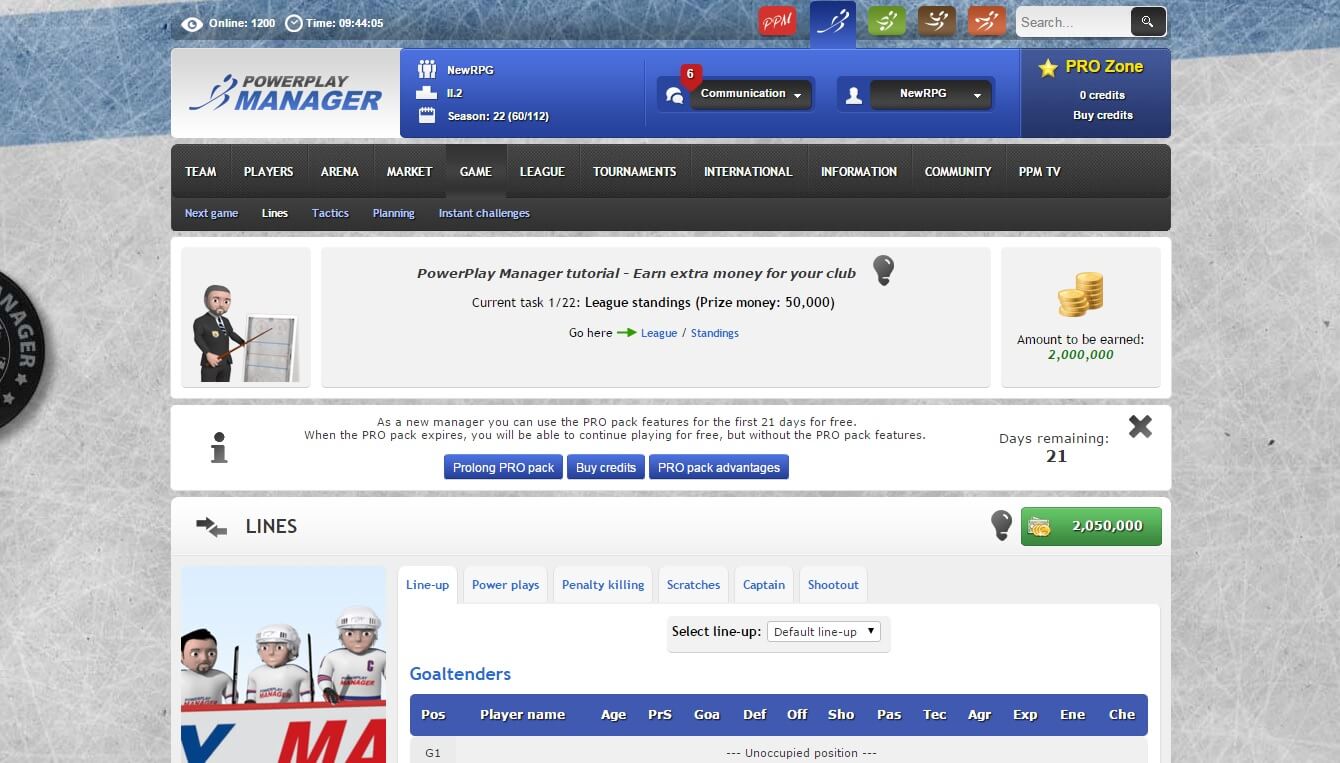This screenshot has height=763, width=1340.
Task: Click the chat bubbles Communication icon
Action: pos(675,95)
